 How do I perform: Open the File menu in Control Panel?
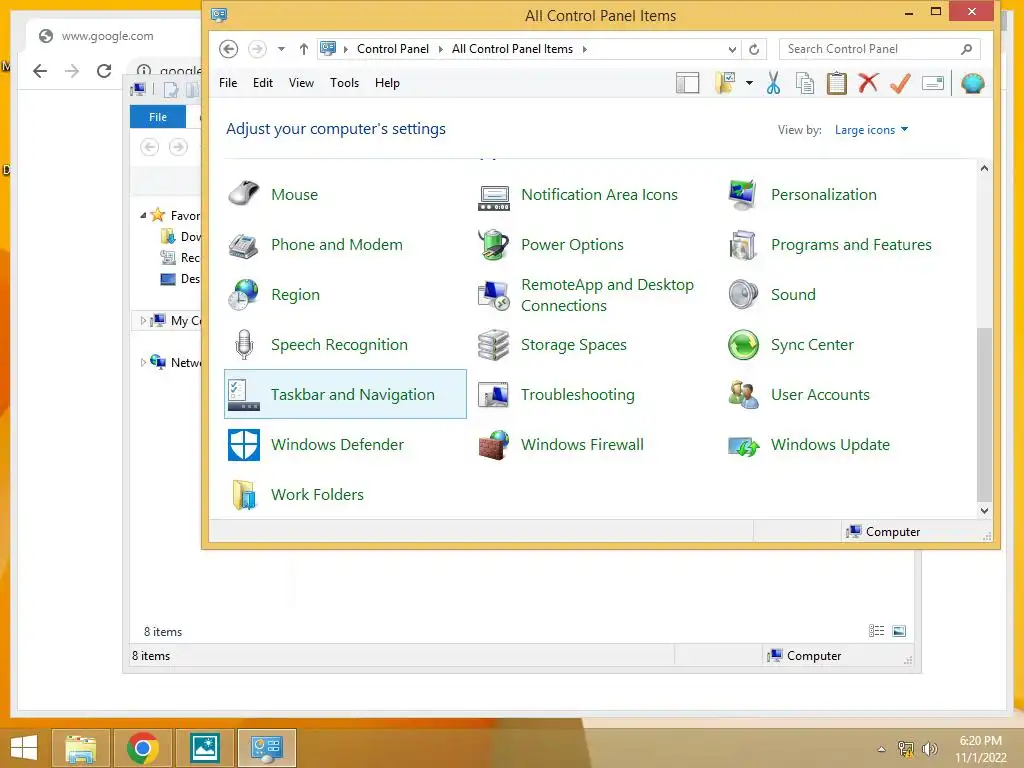click(x=228, y=83)
